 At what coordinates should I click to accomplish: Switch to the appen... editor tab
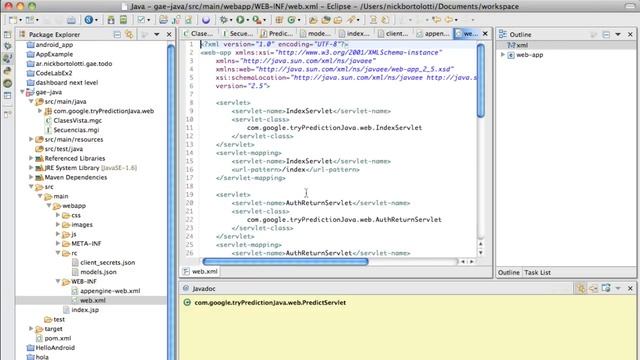coord(433,34)
